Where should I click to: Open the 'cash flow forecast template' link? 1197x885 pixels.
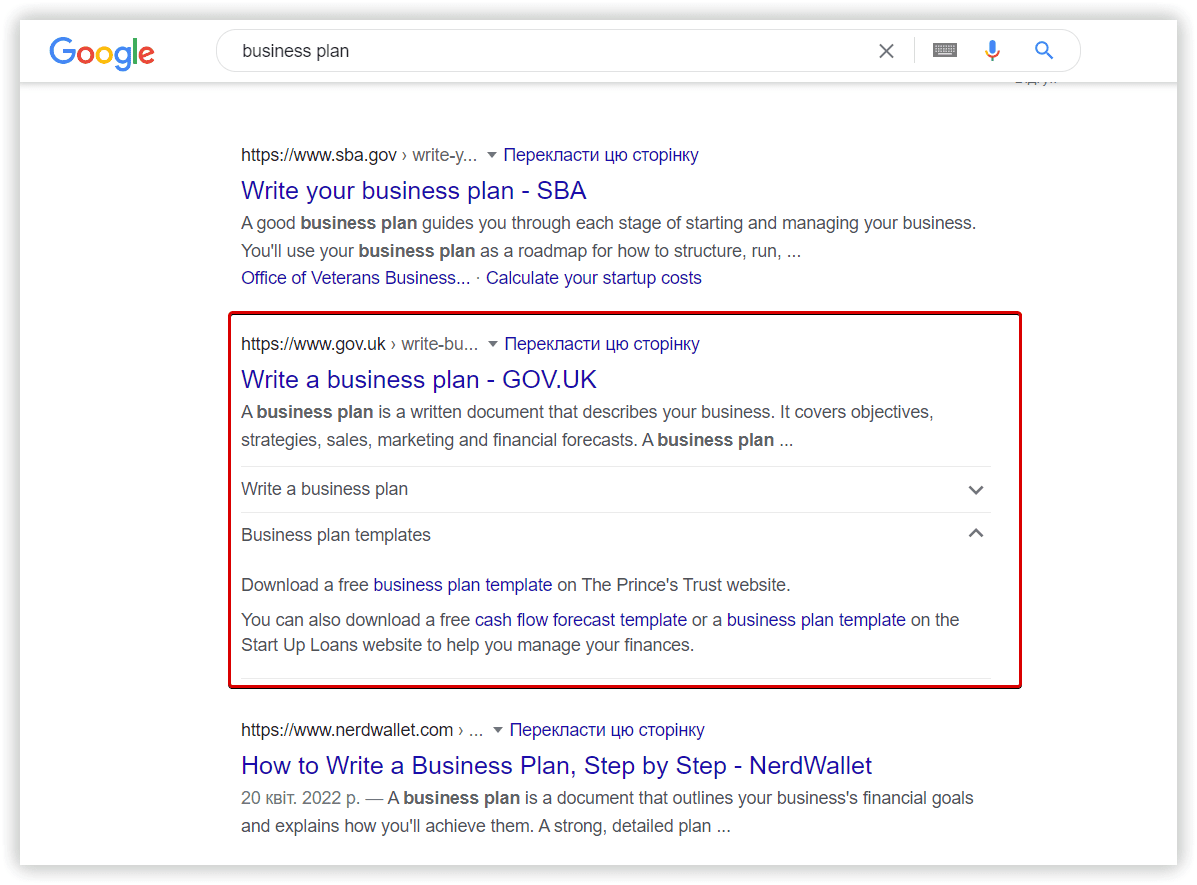pos(580,620)
